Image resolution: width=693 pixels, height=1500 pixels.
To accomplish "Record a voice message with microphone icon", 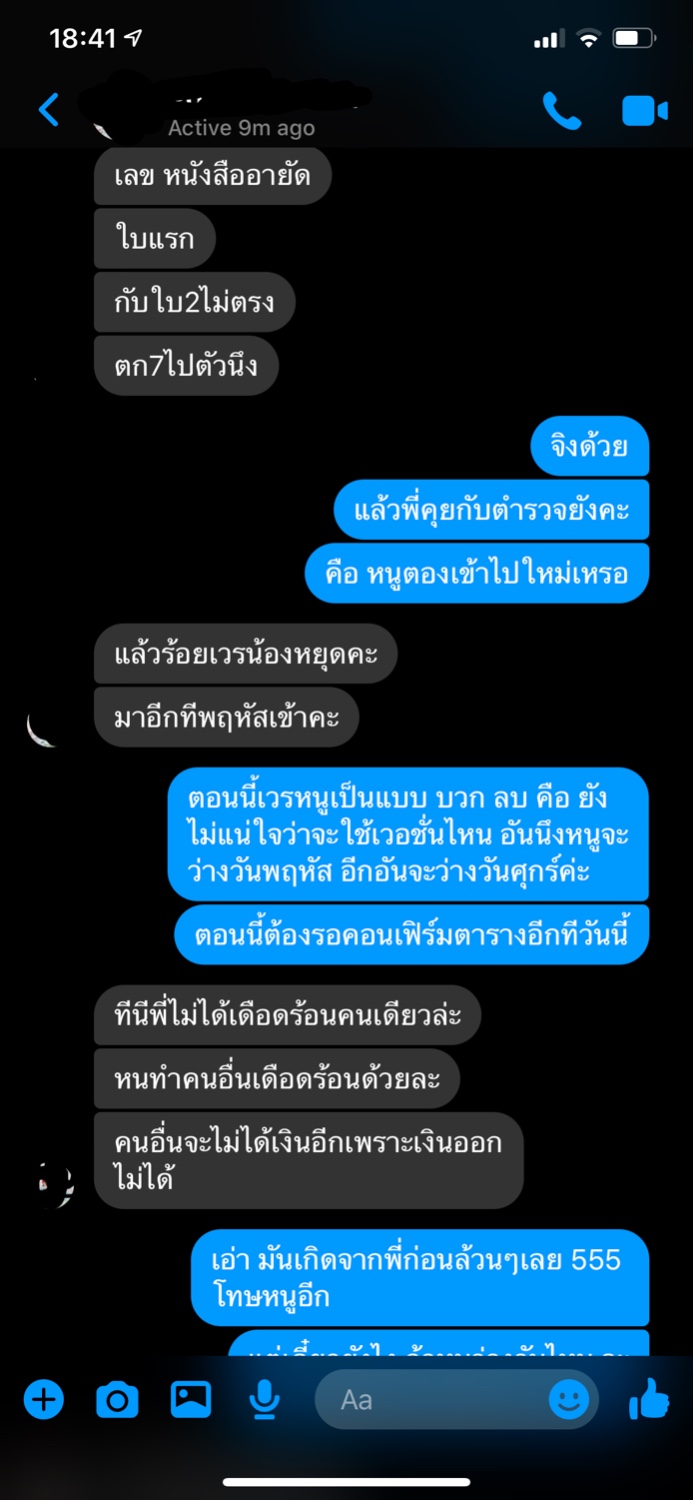I will coord(264,1399).
